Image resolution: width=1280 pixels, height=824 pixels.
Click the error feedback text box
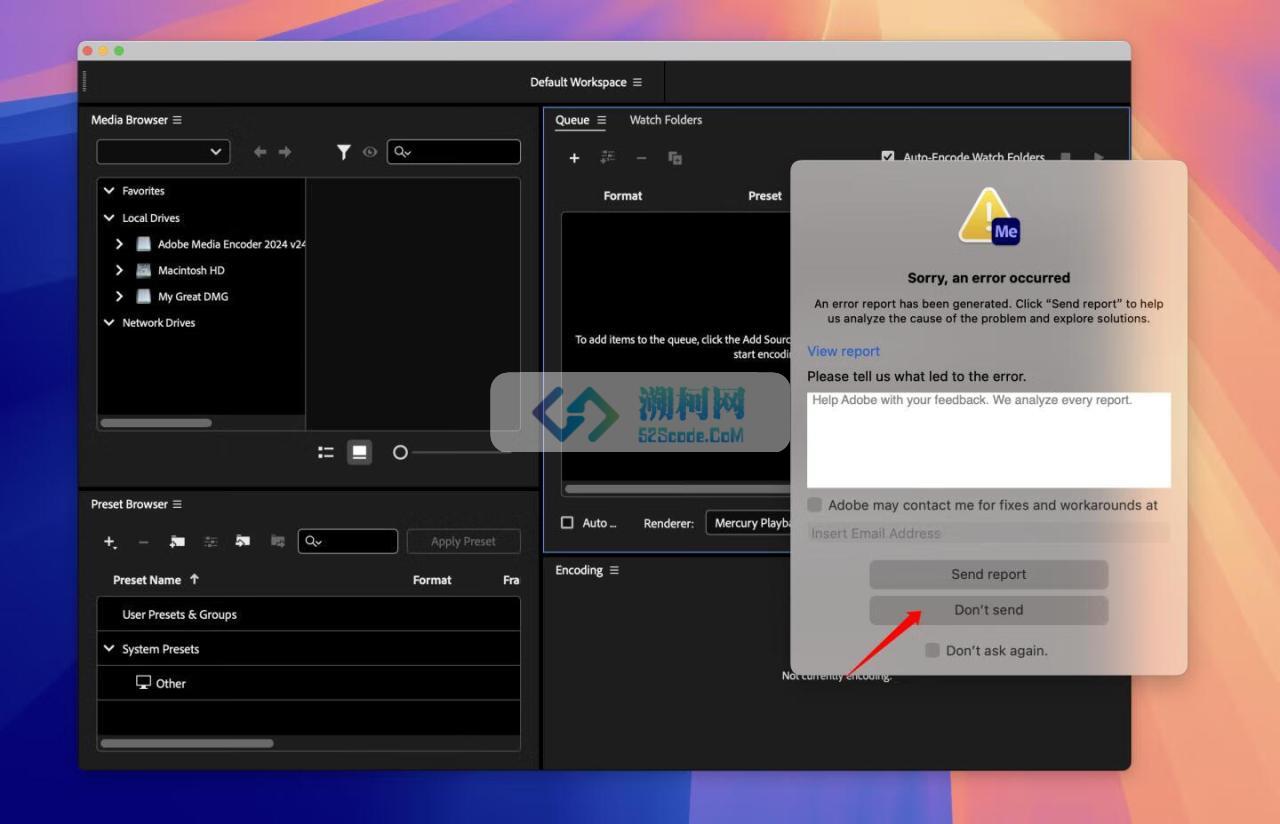pyautogui.click(x=989, y=440)
